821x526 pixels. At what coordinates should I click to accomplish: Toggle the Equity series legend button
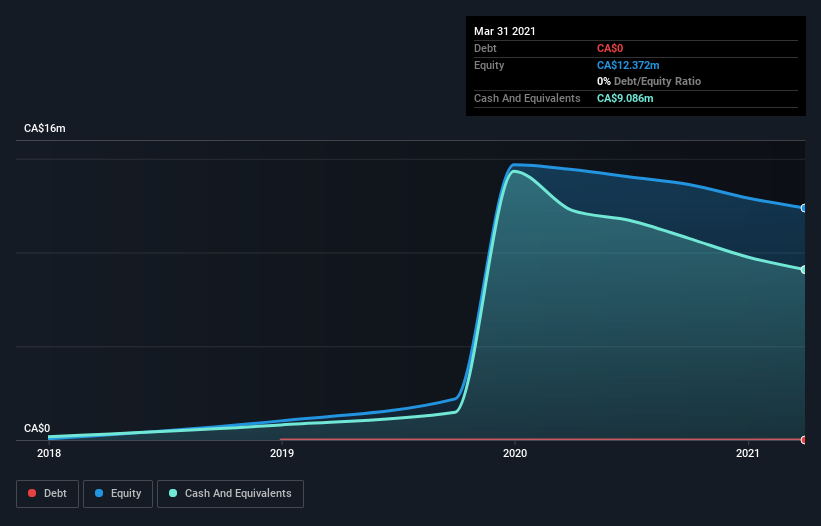118,494
